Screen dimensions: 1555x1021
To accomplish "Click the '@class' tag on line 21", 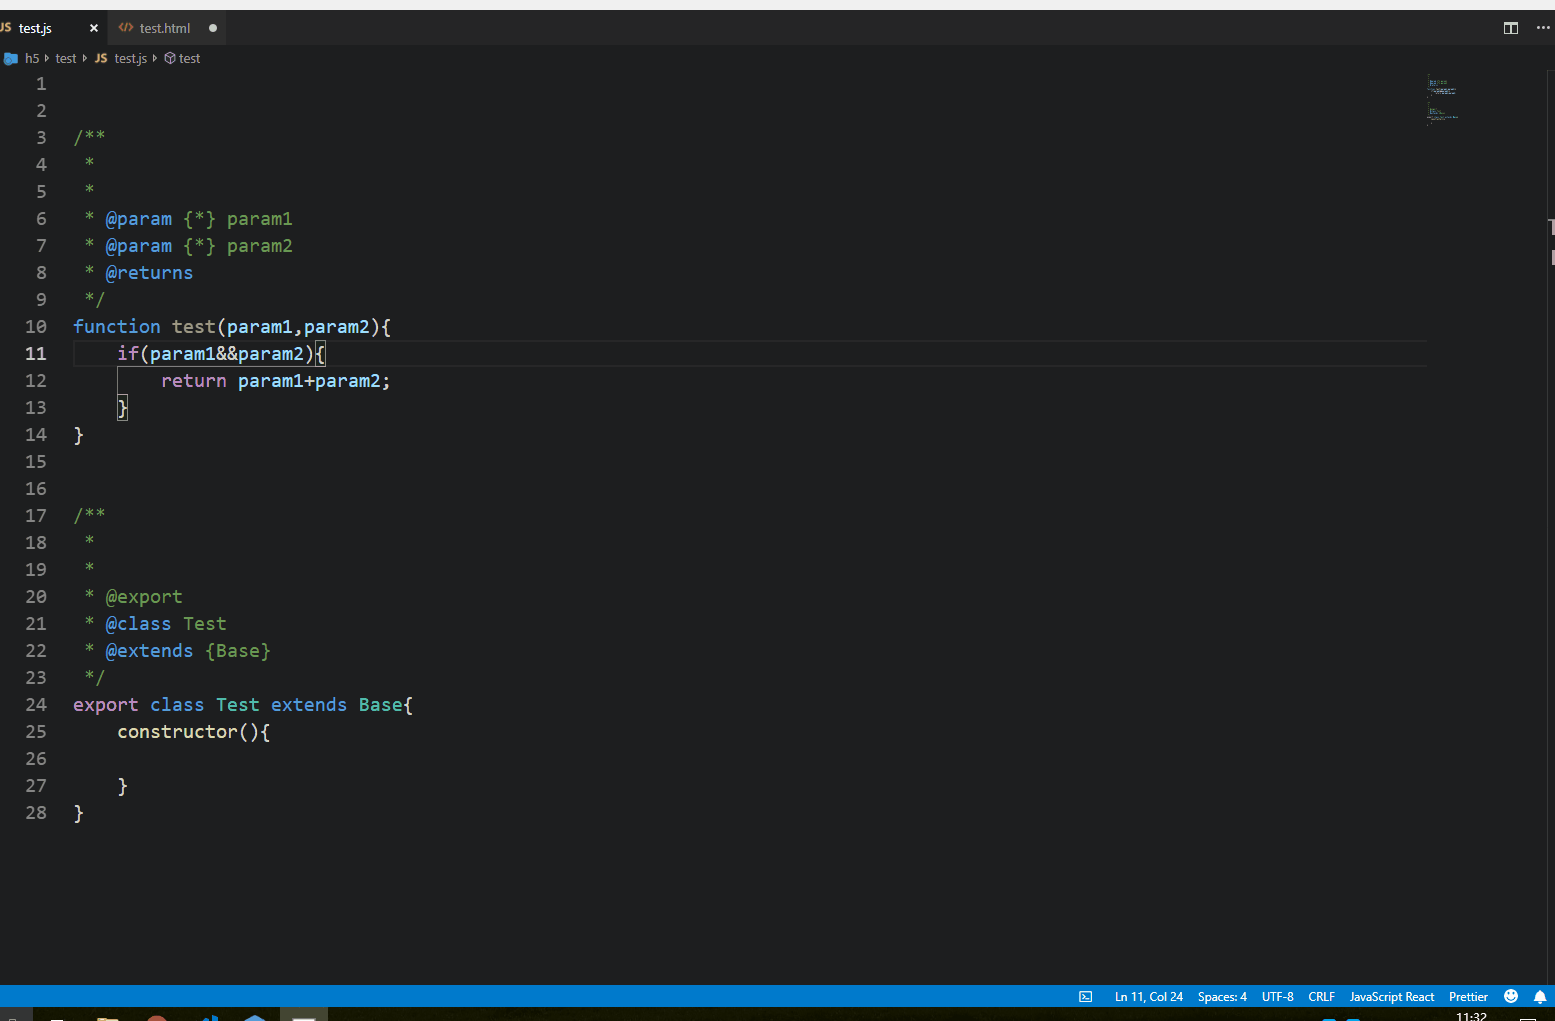I will point(138,624).
